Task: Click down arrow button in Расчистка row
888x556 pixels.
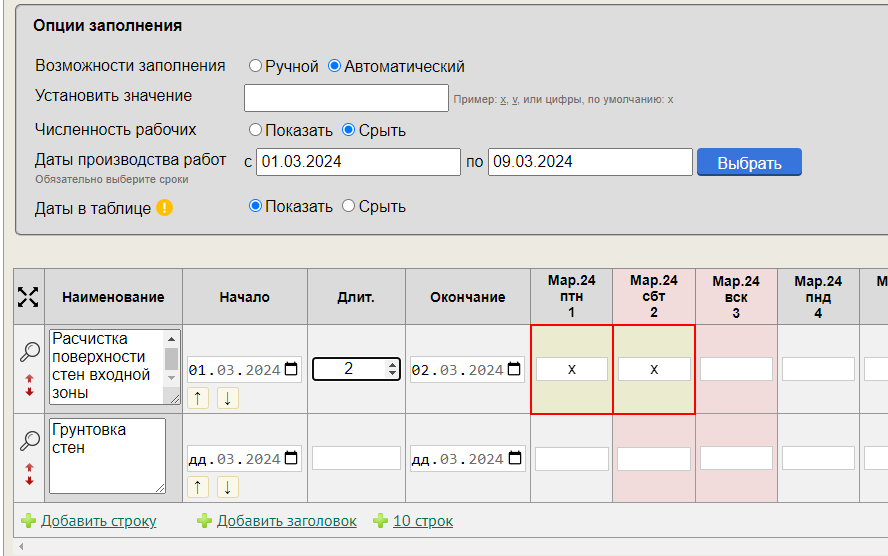Action: pyautogui.click(x=228, y=398)
